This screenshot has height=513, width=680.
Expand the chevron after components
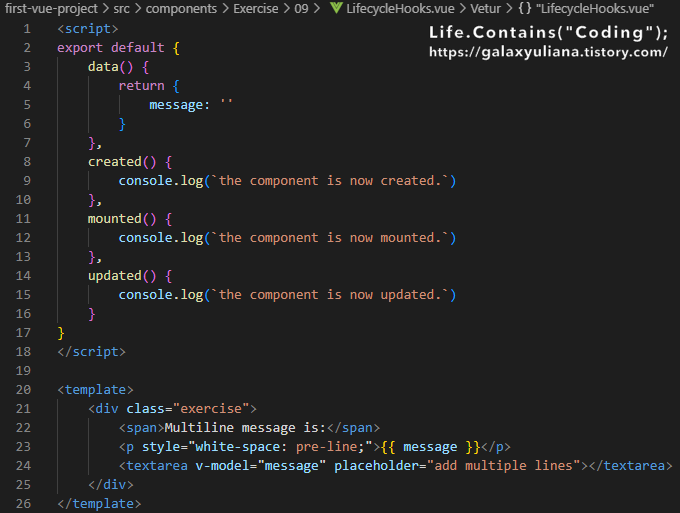click(x=225, y=9)
